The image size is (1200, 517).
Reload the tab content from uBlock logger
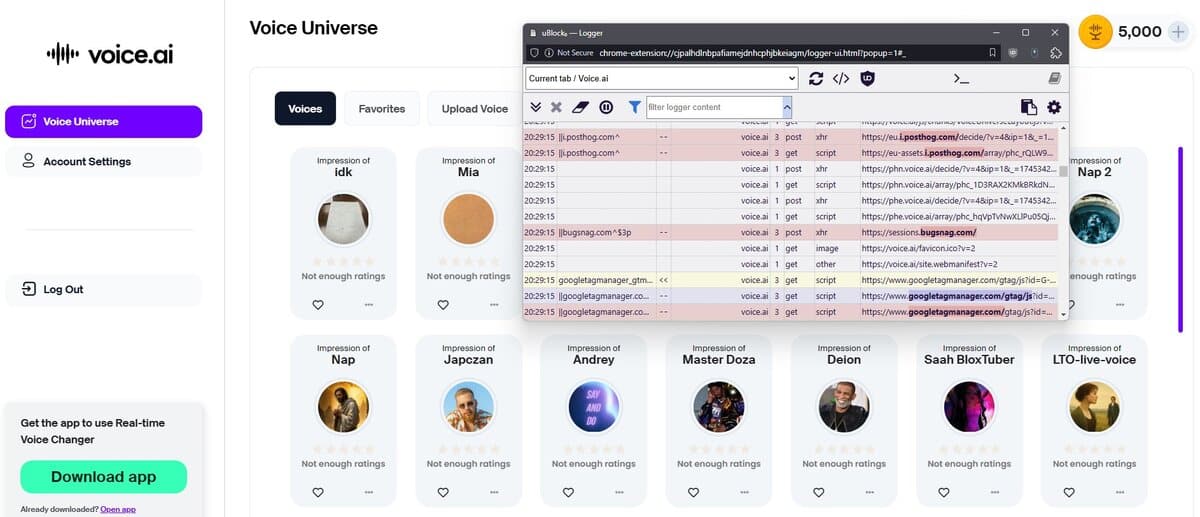pos(816,78)
